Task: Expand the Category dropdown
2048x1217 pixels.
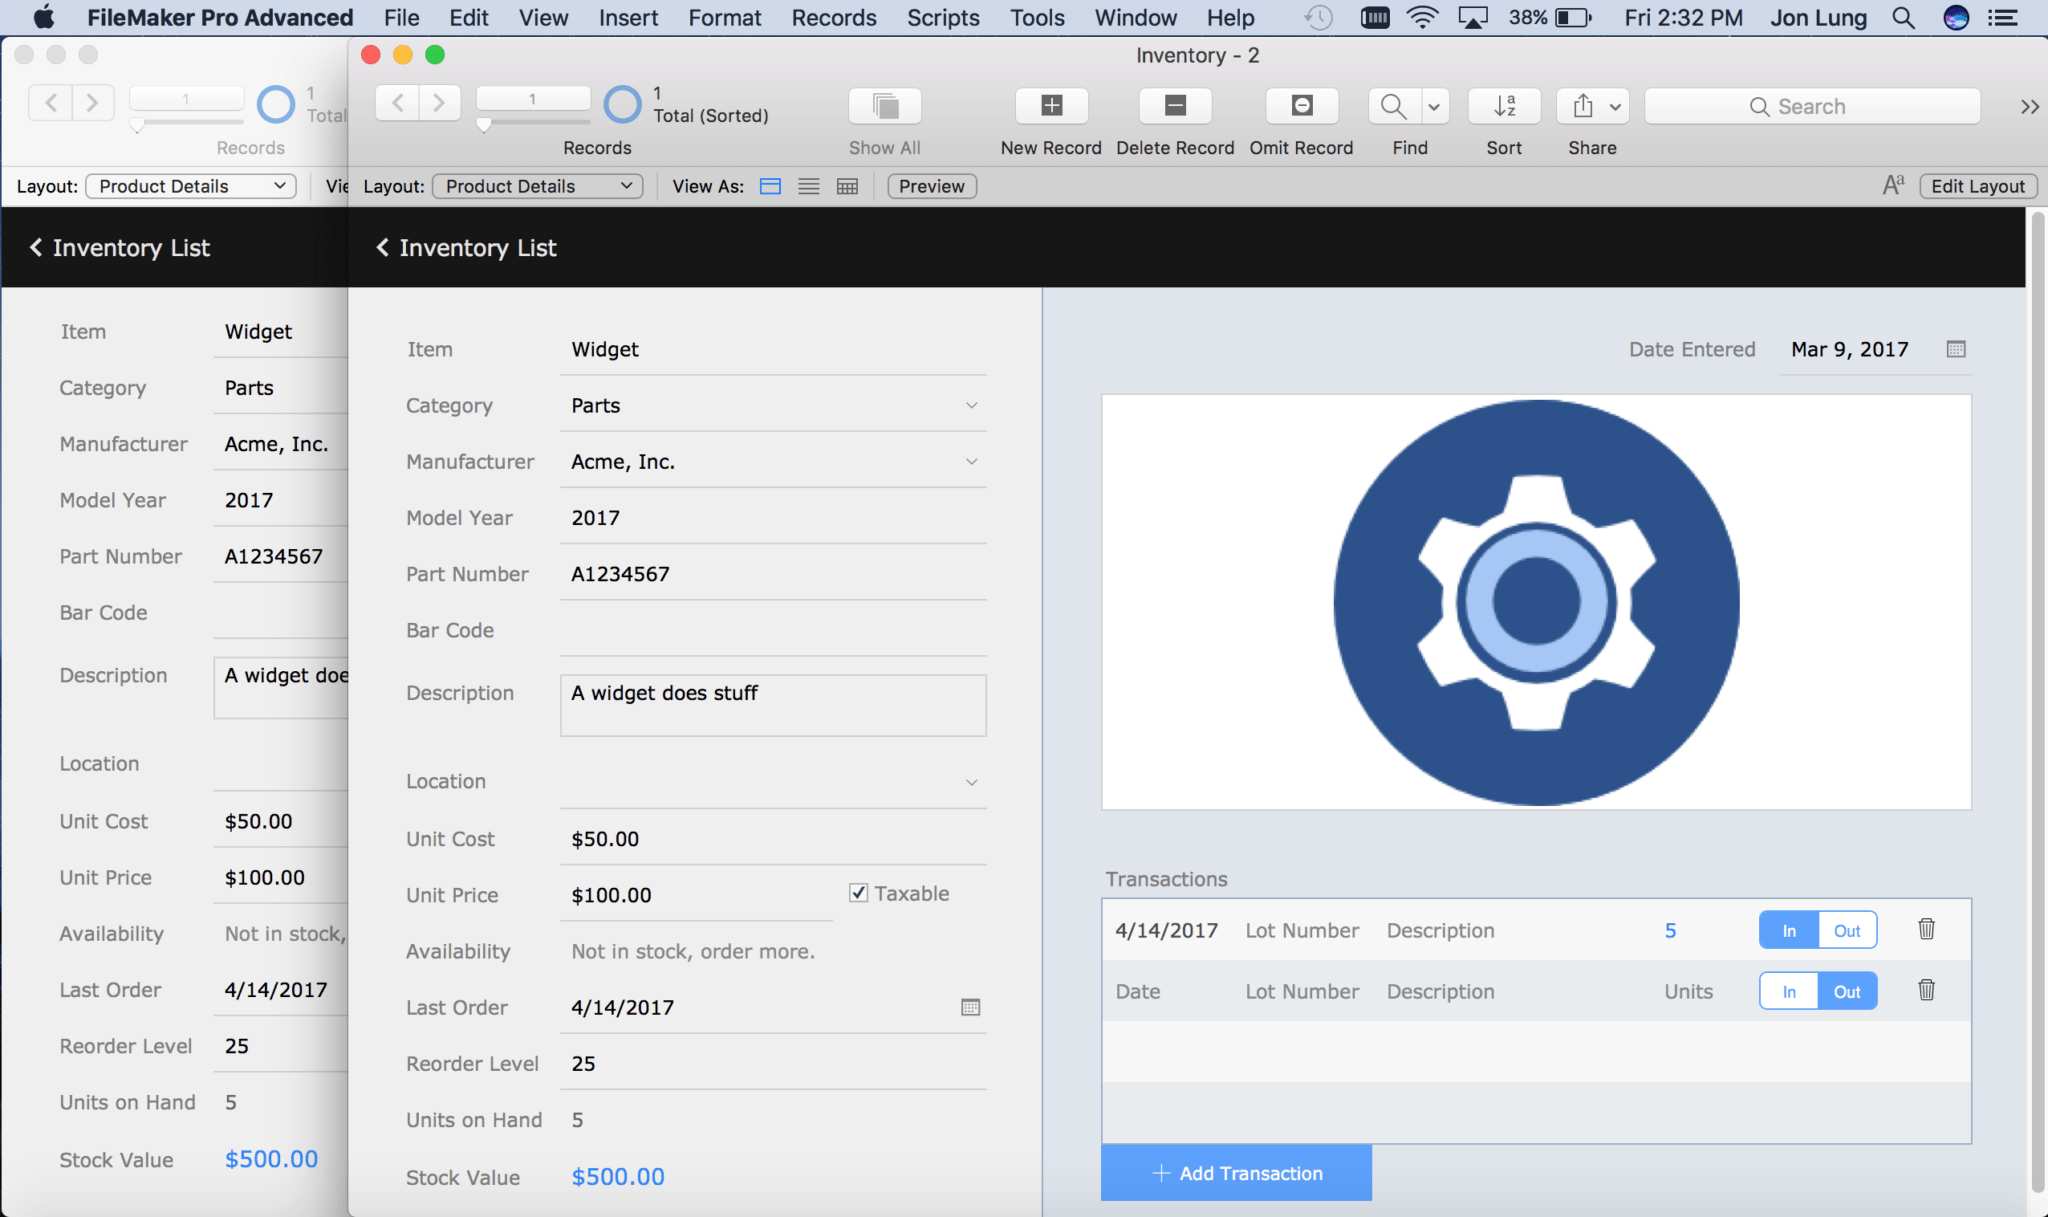Action: (970, 404)
